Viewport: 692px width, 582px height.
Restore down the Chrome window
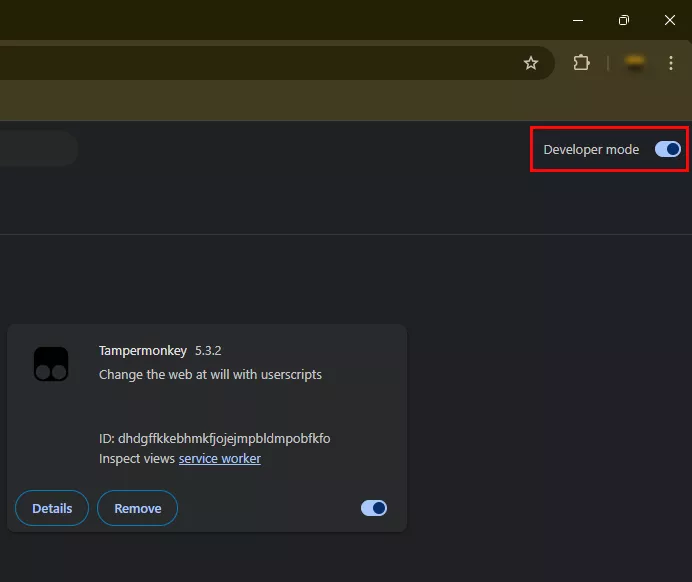point(624,20)
